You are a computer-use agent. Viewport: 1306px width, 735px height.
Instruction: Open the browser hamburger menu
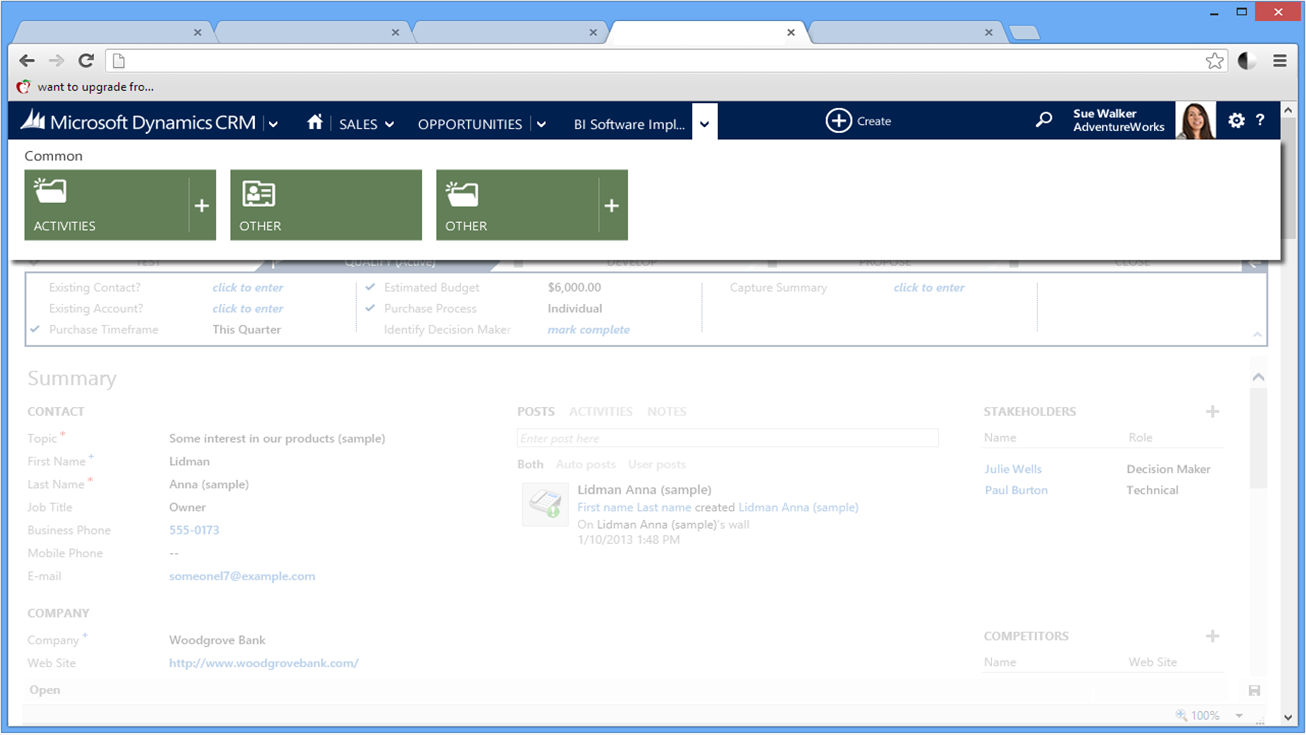1280,61
